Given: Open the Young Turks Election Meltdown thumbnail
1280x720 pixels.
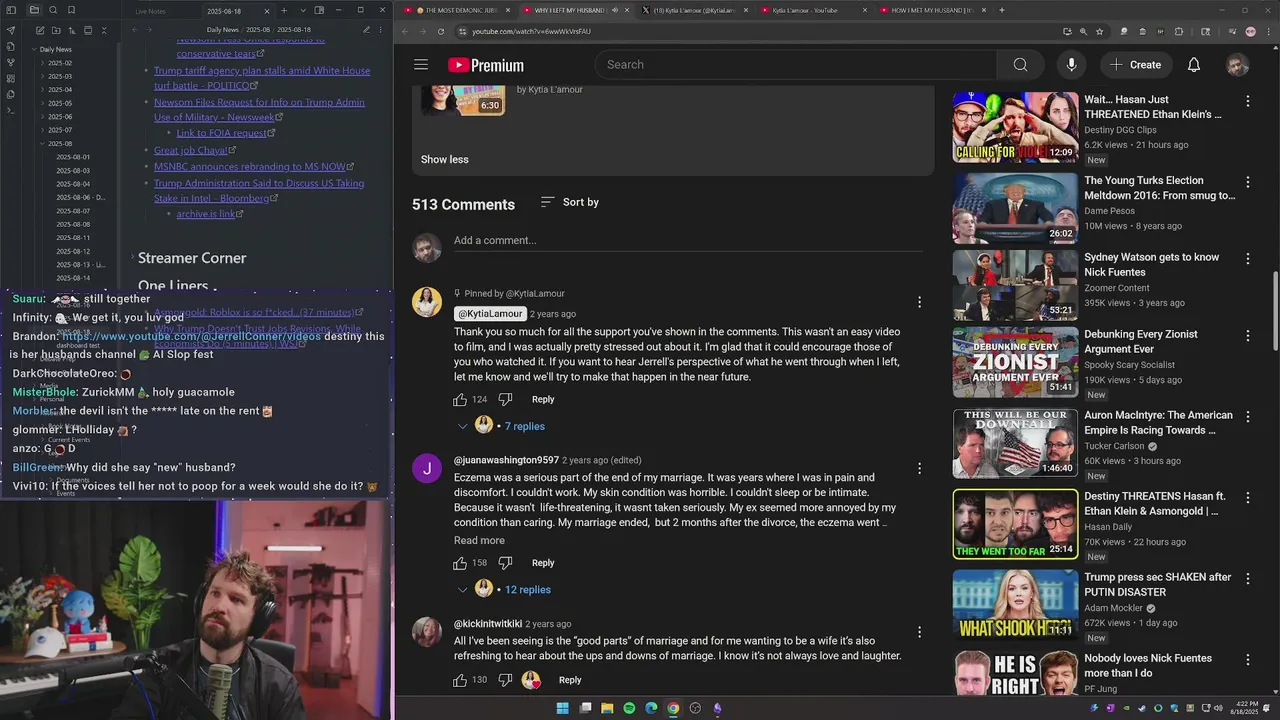Looking at the screenshot, I should 1015,209.
